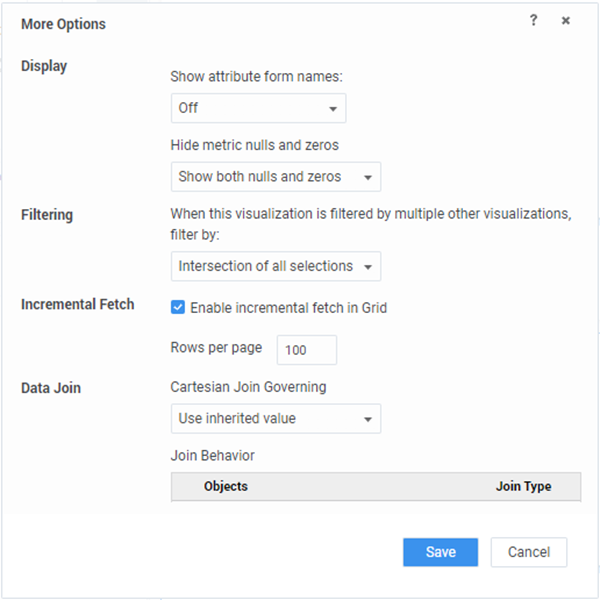Close the More Options dialog

(566, 21)
